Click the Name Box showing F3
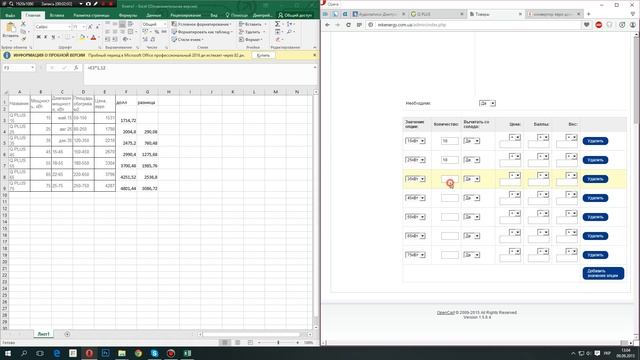Image resolution: width=640 pixels, height=360 pixels. click(x=18, y=68)
